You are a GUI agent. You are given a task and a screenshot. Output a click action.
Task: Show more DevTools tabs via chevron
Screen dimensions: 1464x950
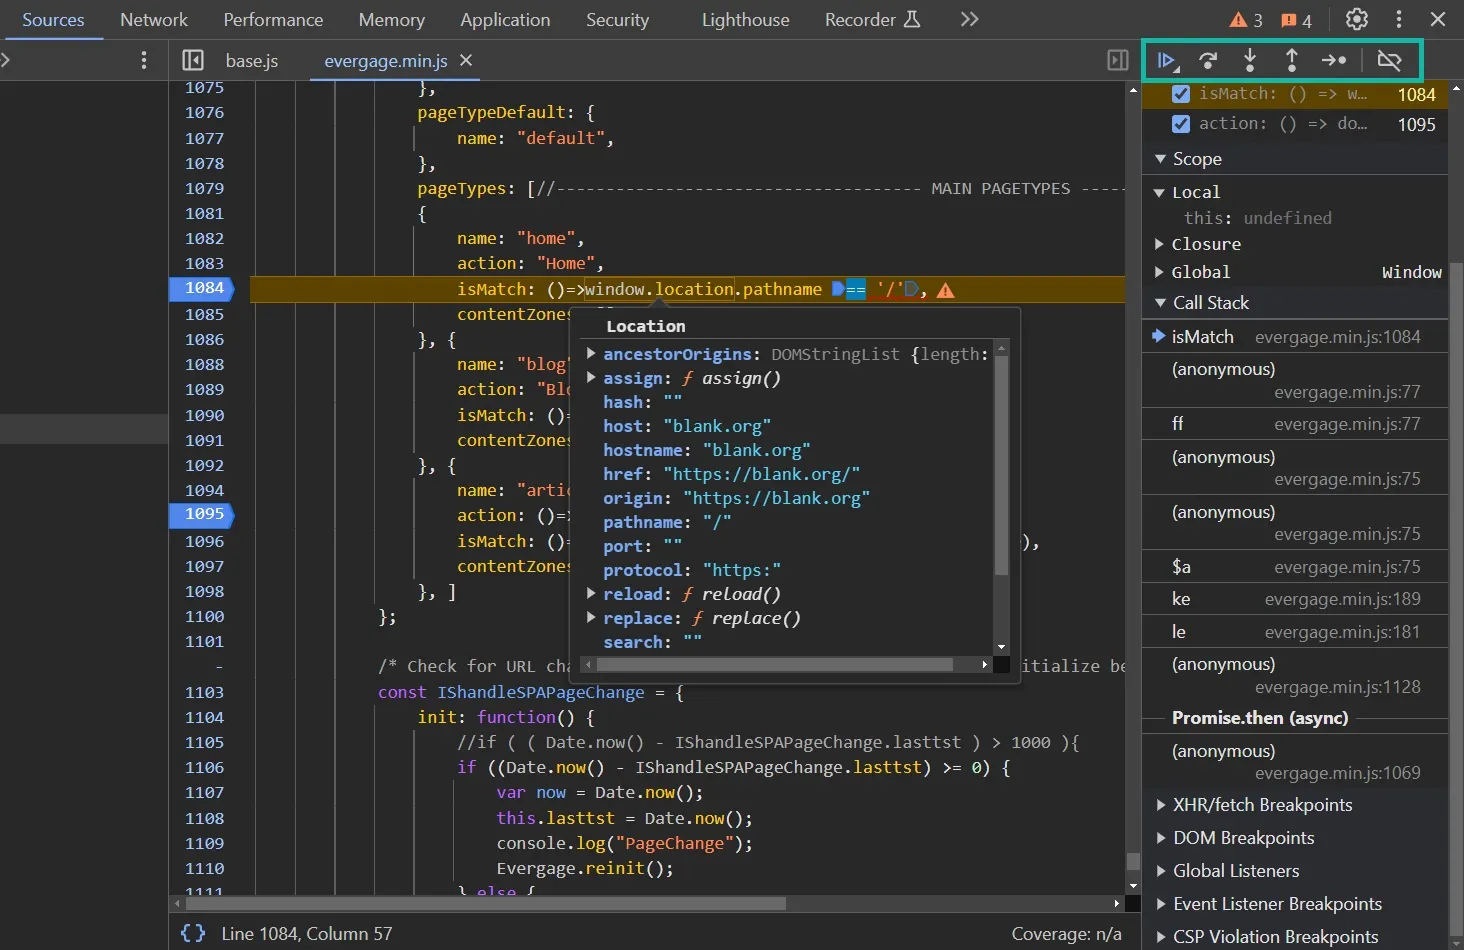click(969, 19)
